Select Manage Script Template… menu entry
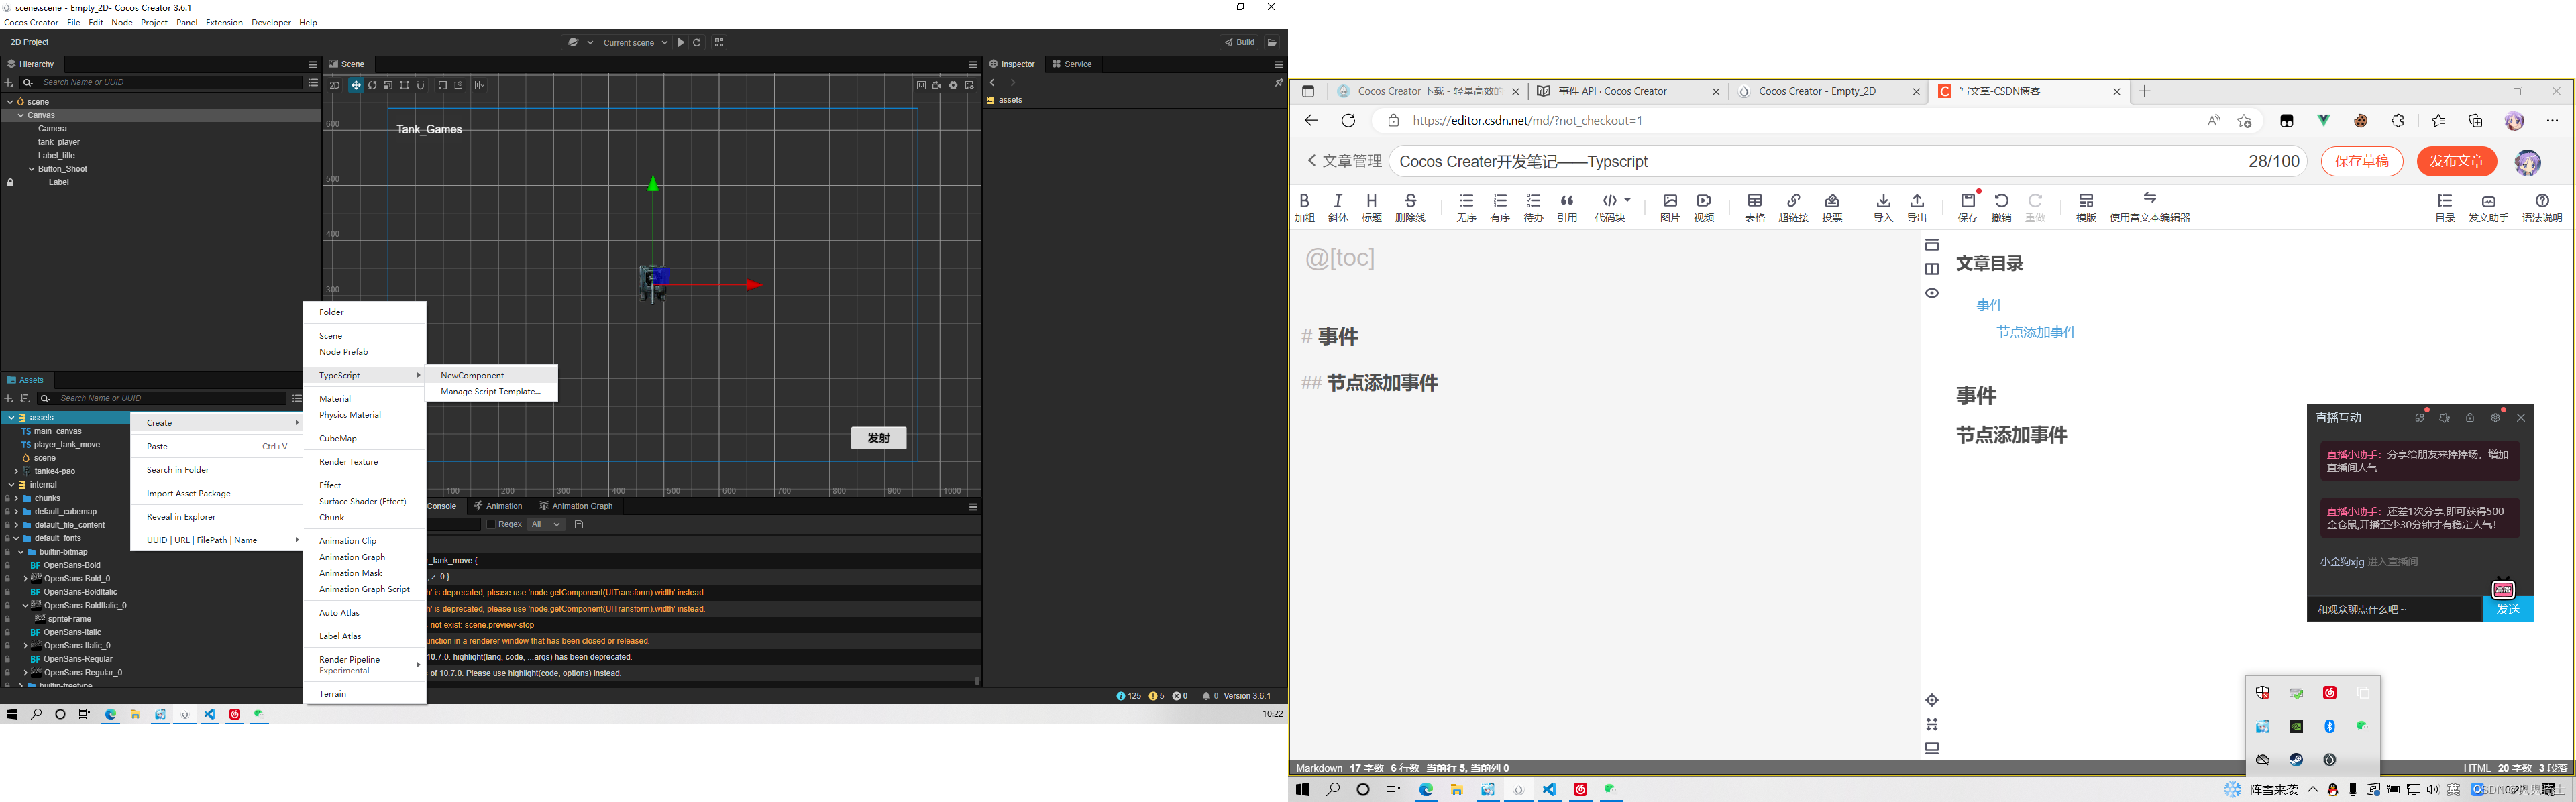The height and width of the screenshot is (802, 2576). click(491, 391)
